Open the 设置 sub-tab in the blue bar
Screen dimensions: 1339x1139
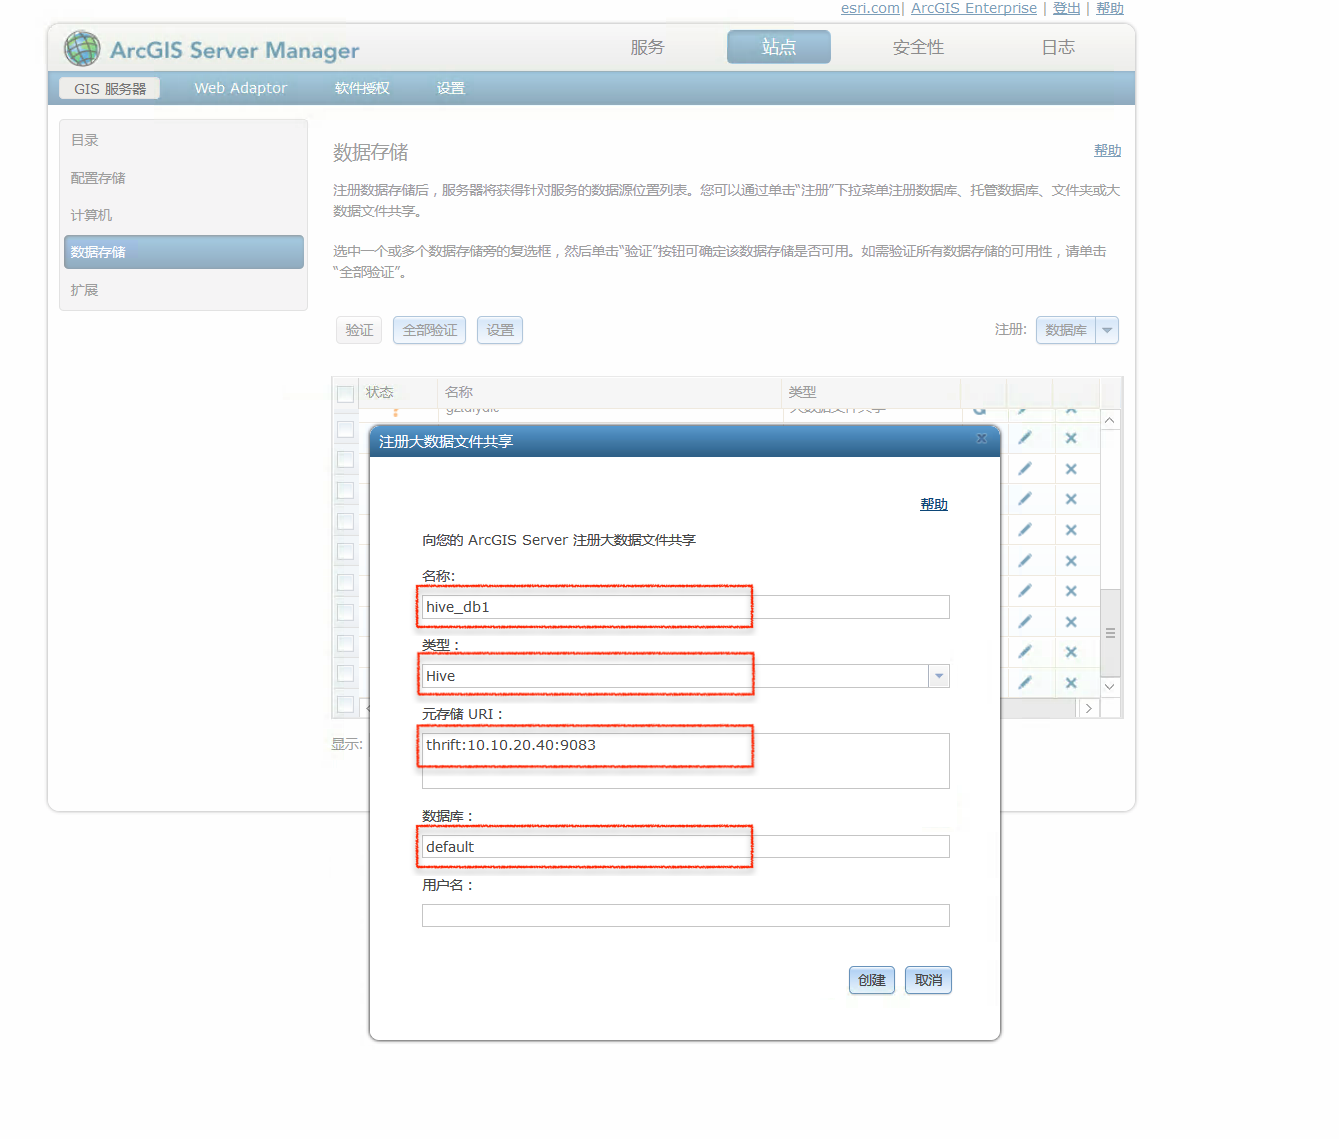coord(450,88)
